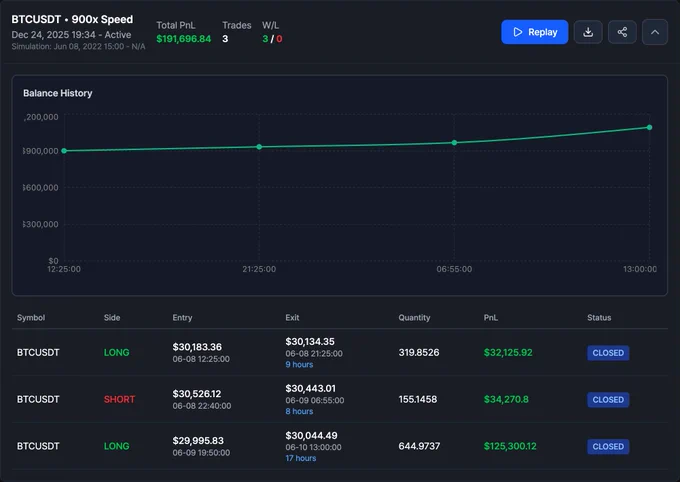This screenshot has width=680, height=482.
Task: Click the SHORT side label
Action: [x=119, y=399]
